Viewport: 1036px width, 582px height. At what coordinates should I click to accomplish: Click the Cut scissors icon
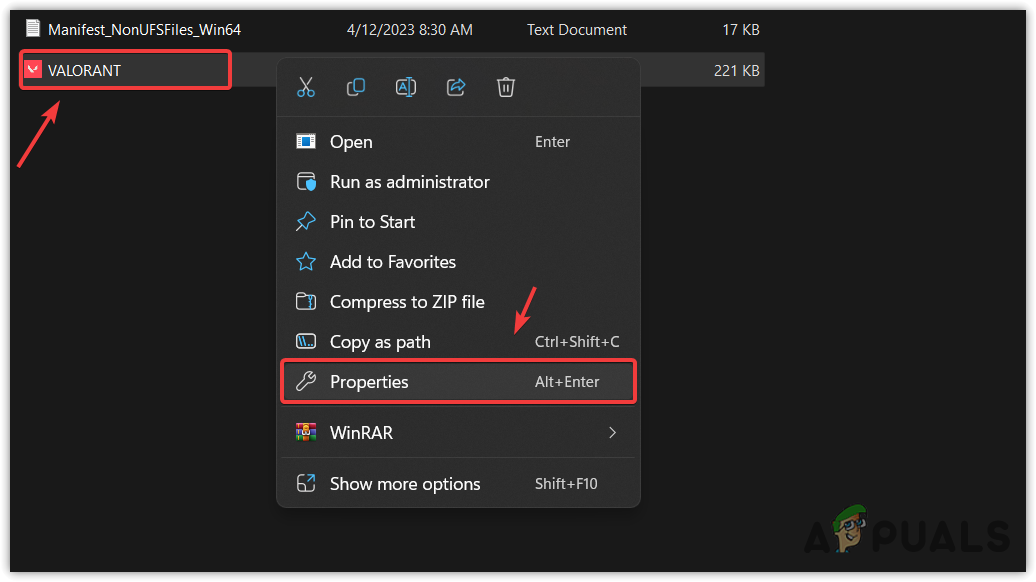coord(306,87)
